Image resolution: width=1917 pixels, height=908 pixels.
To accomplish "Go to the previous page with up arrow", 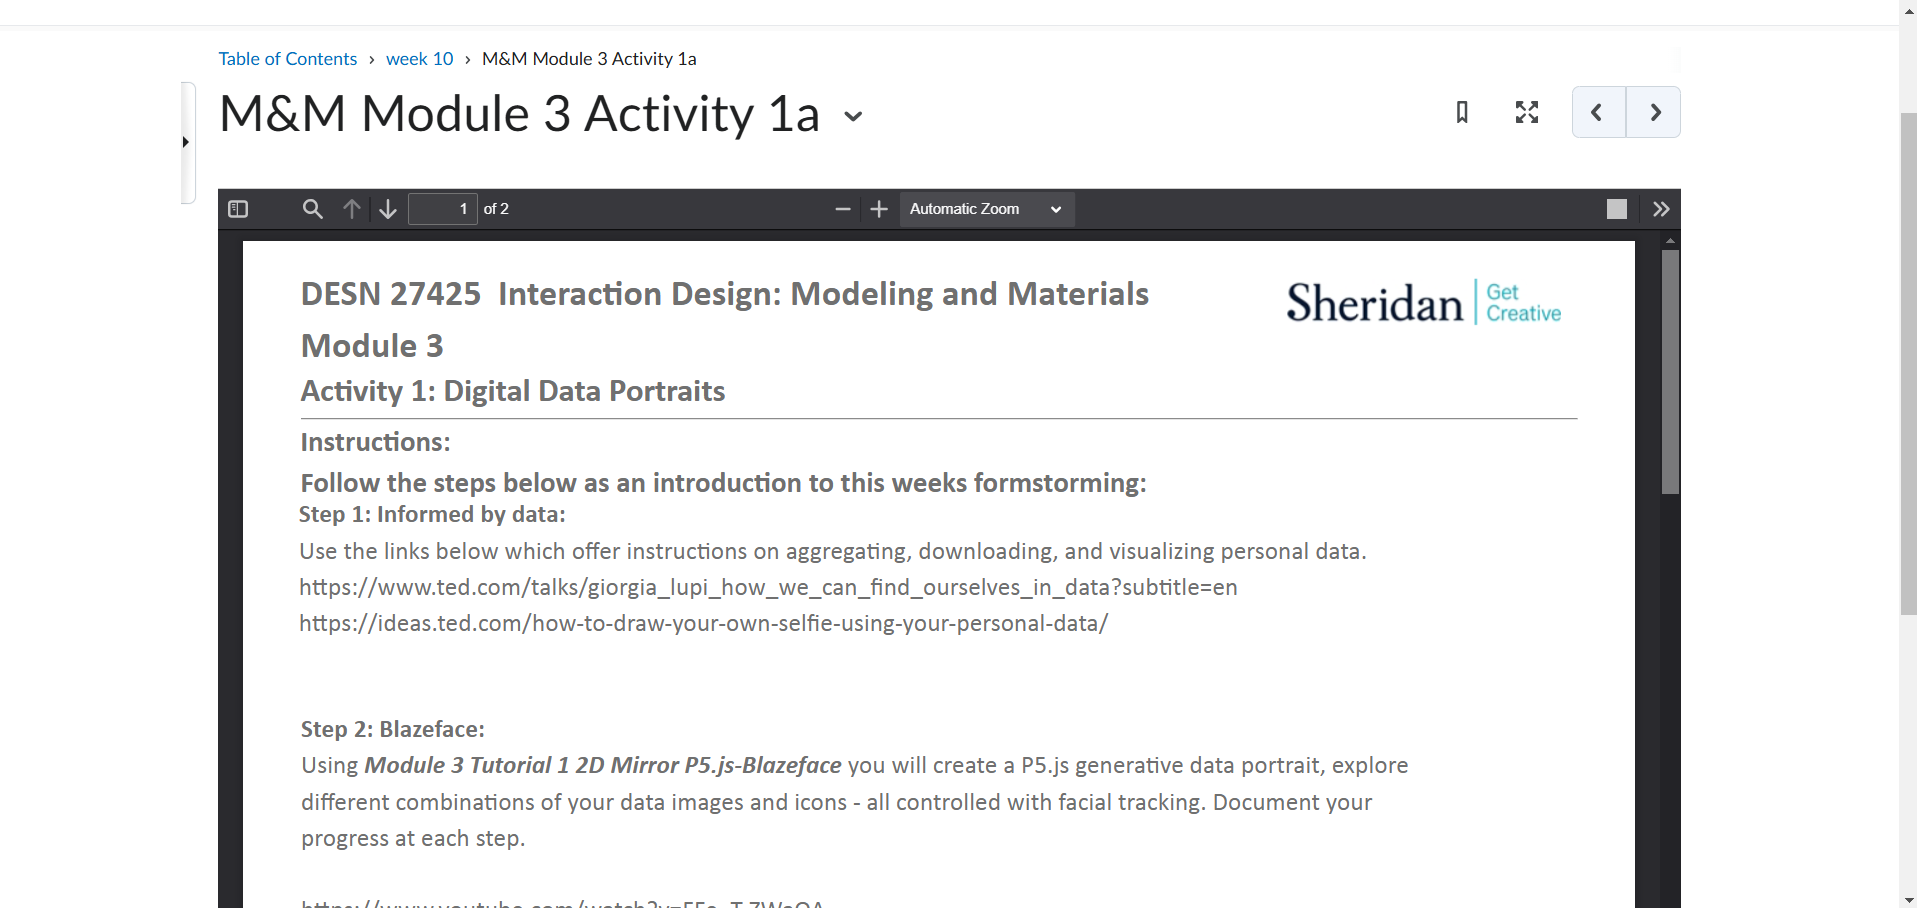I will pyautogui.click(x=351, y=209).
